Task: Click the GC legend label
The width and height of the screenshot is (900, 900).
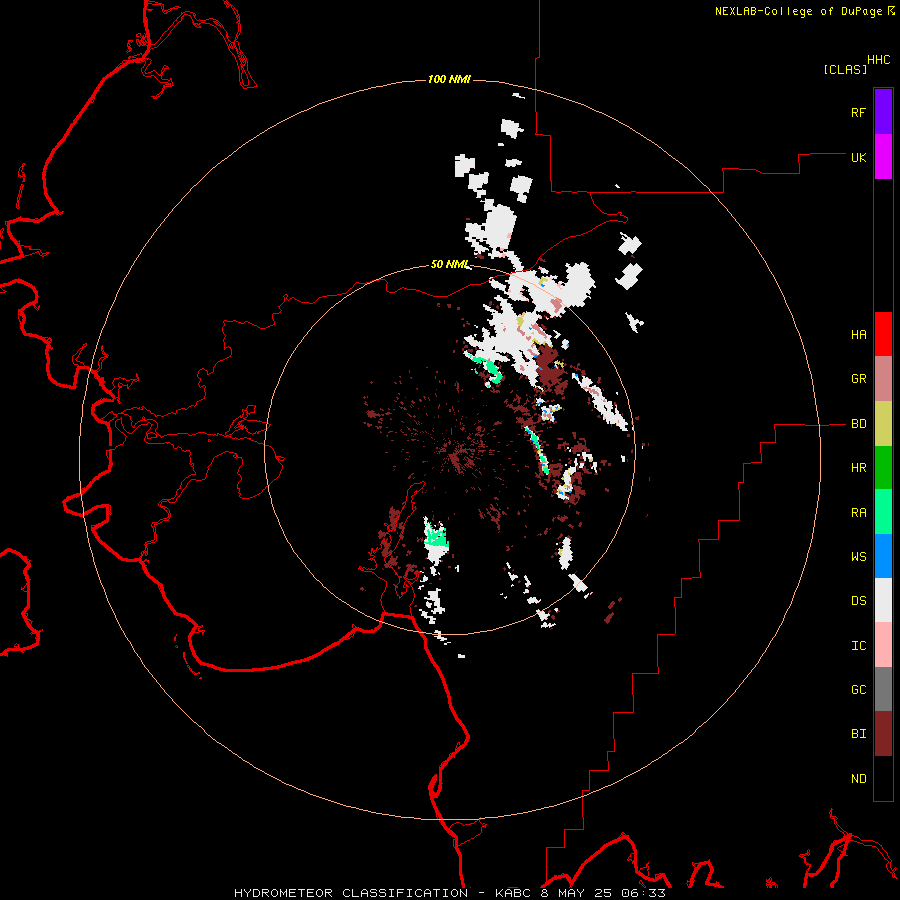Action: coord(859,690)
